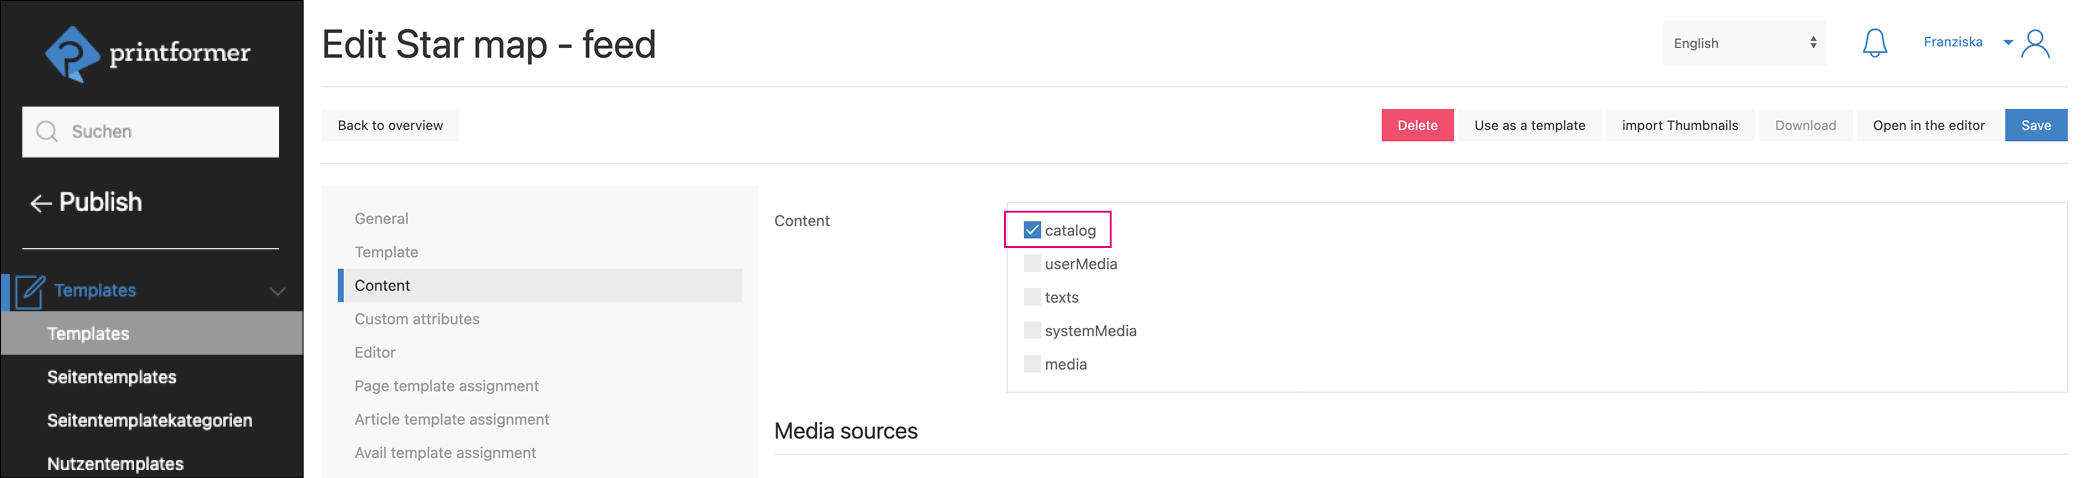Viewport: 2083px width, 478px height.
Task: Enable the userMedia checkbox
Action: [1032, 264]
